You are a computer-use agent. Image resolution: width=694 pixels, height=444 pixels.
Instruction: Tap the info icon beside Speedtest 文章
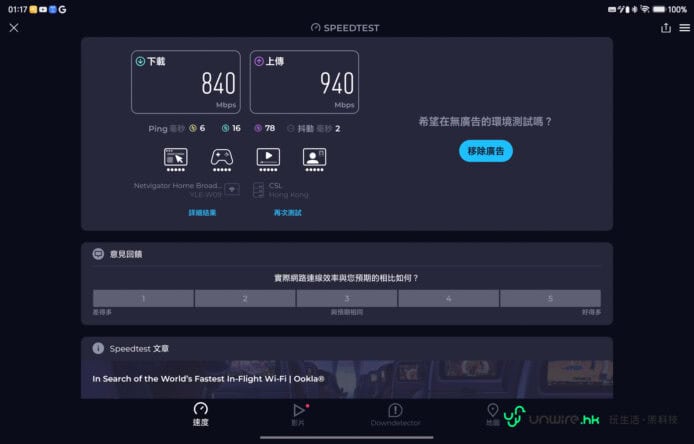click(98, 348)
